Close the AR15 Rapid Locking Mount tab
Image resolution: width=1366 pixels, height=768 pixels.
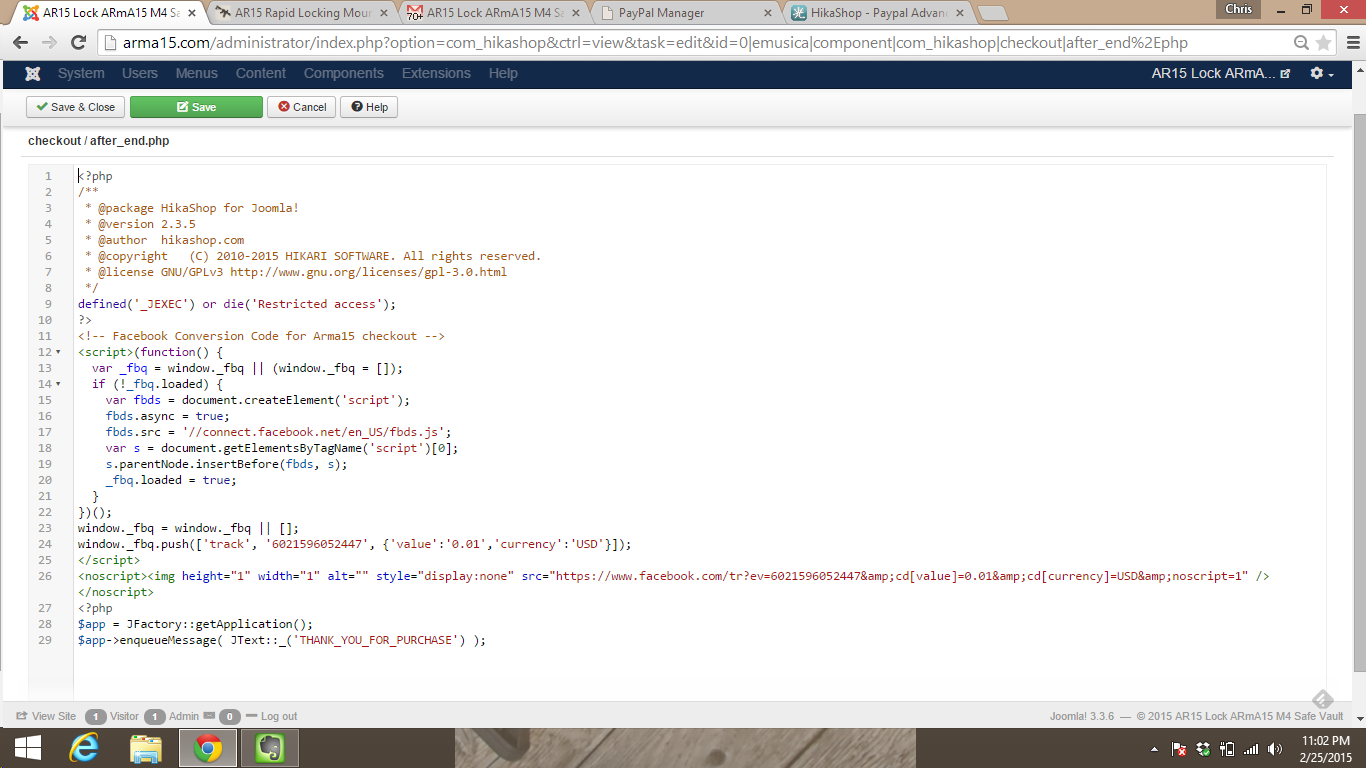[386, 13]
